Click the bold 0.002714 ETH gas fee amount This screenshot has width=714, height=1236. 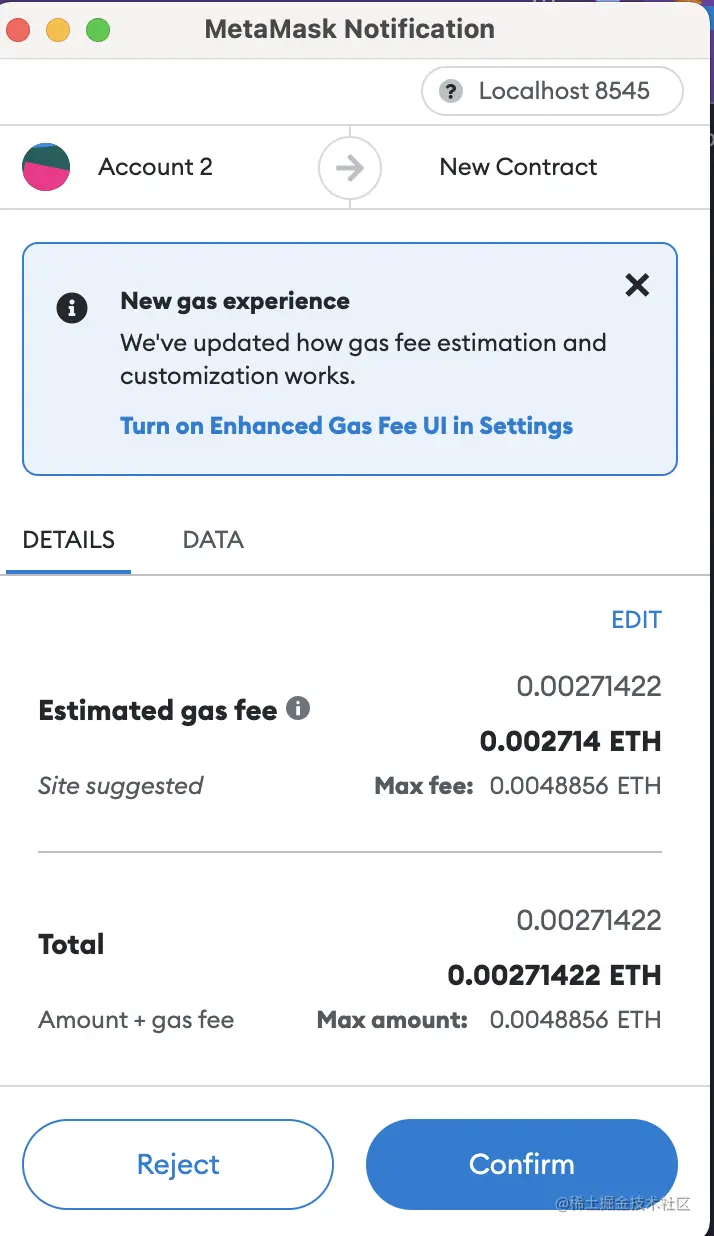[x=570, y=742]
